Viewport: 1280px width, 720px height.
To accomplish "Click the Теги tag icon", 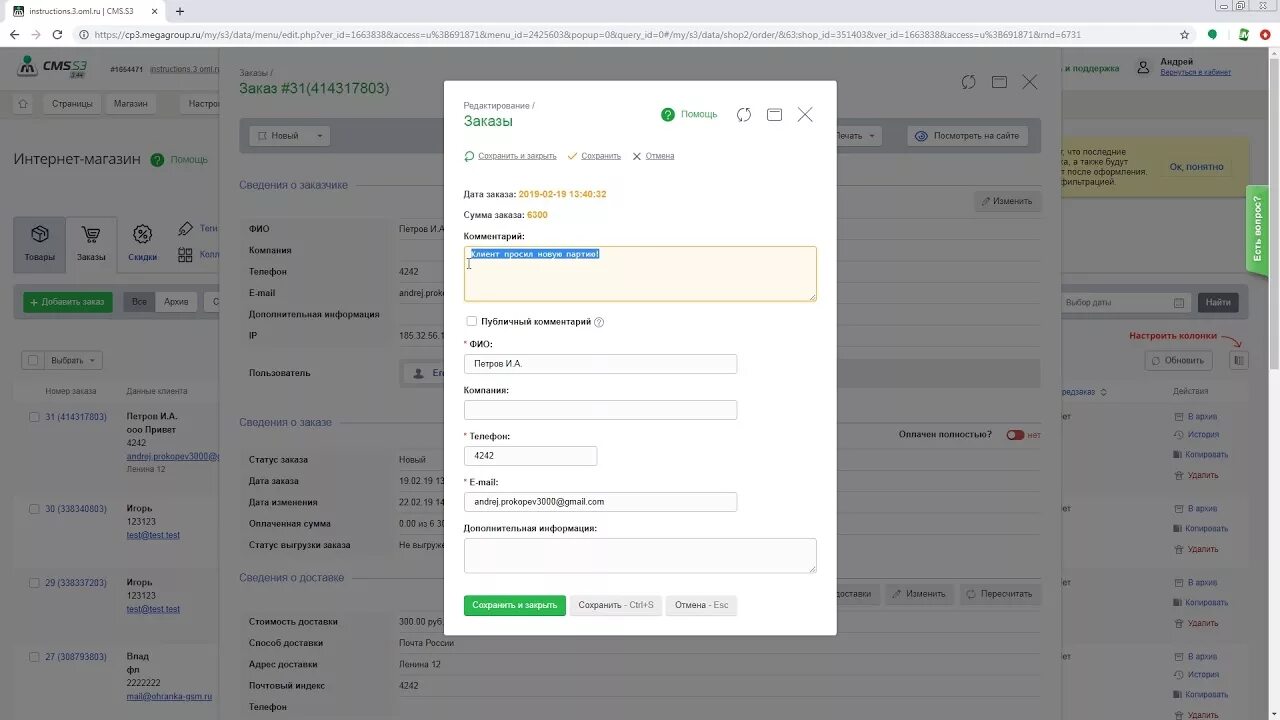I will click(186, 228).
